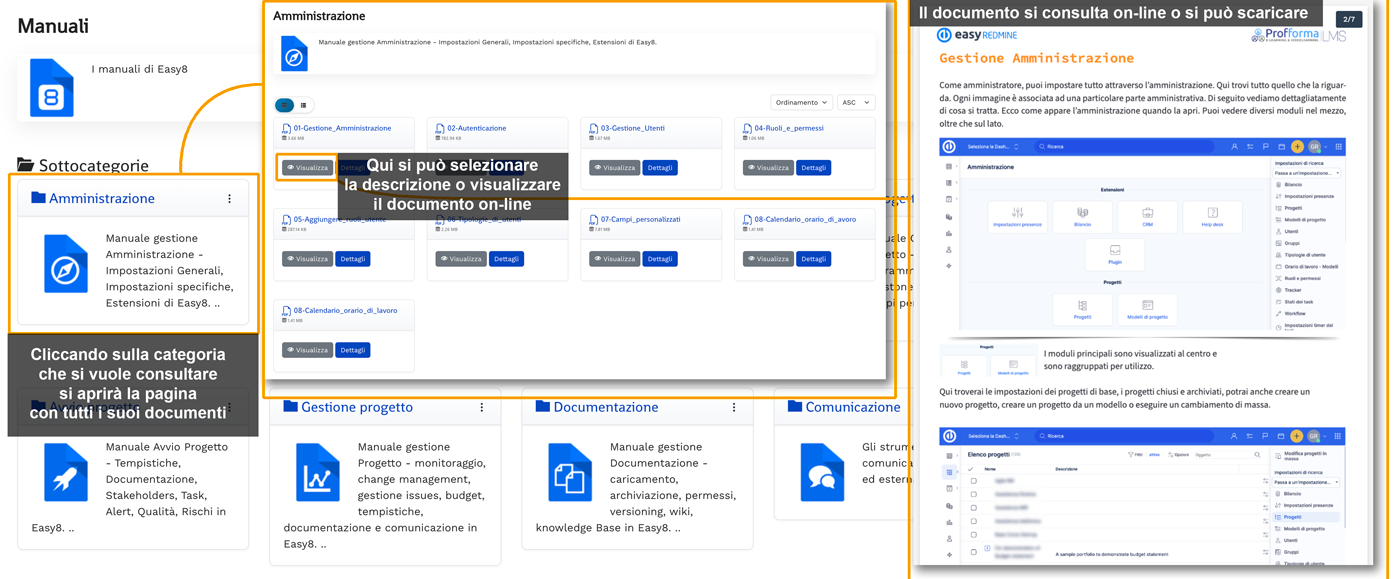The image size is (1400, 579).
Task: Click the compass icon in the Amministrazione category card
Action: 66,264
